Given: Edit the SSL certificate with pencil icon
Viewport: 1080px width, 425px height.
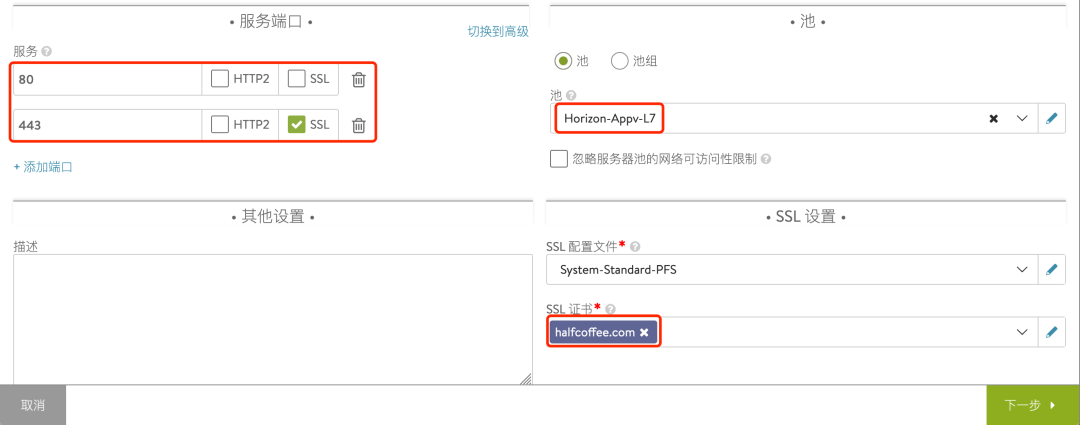Looking at the screenshot, I should click(1051, 332).
